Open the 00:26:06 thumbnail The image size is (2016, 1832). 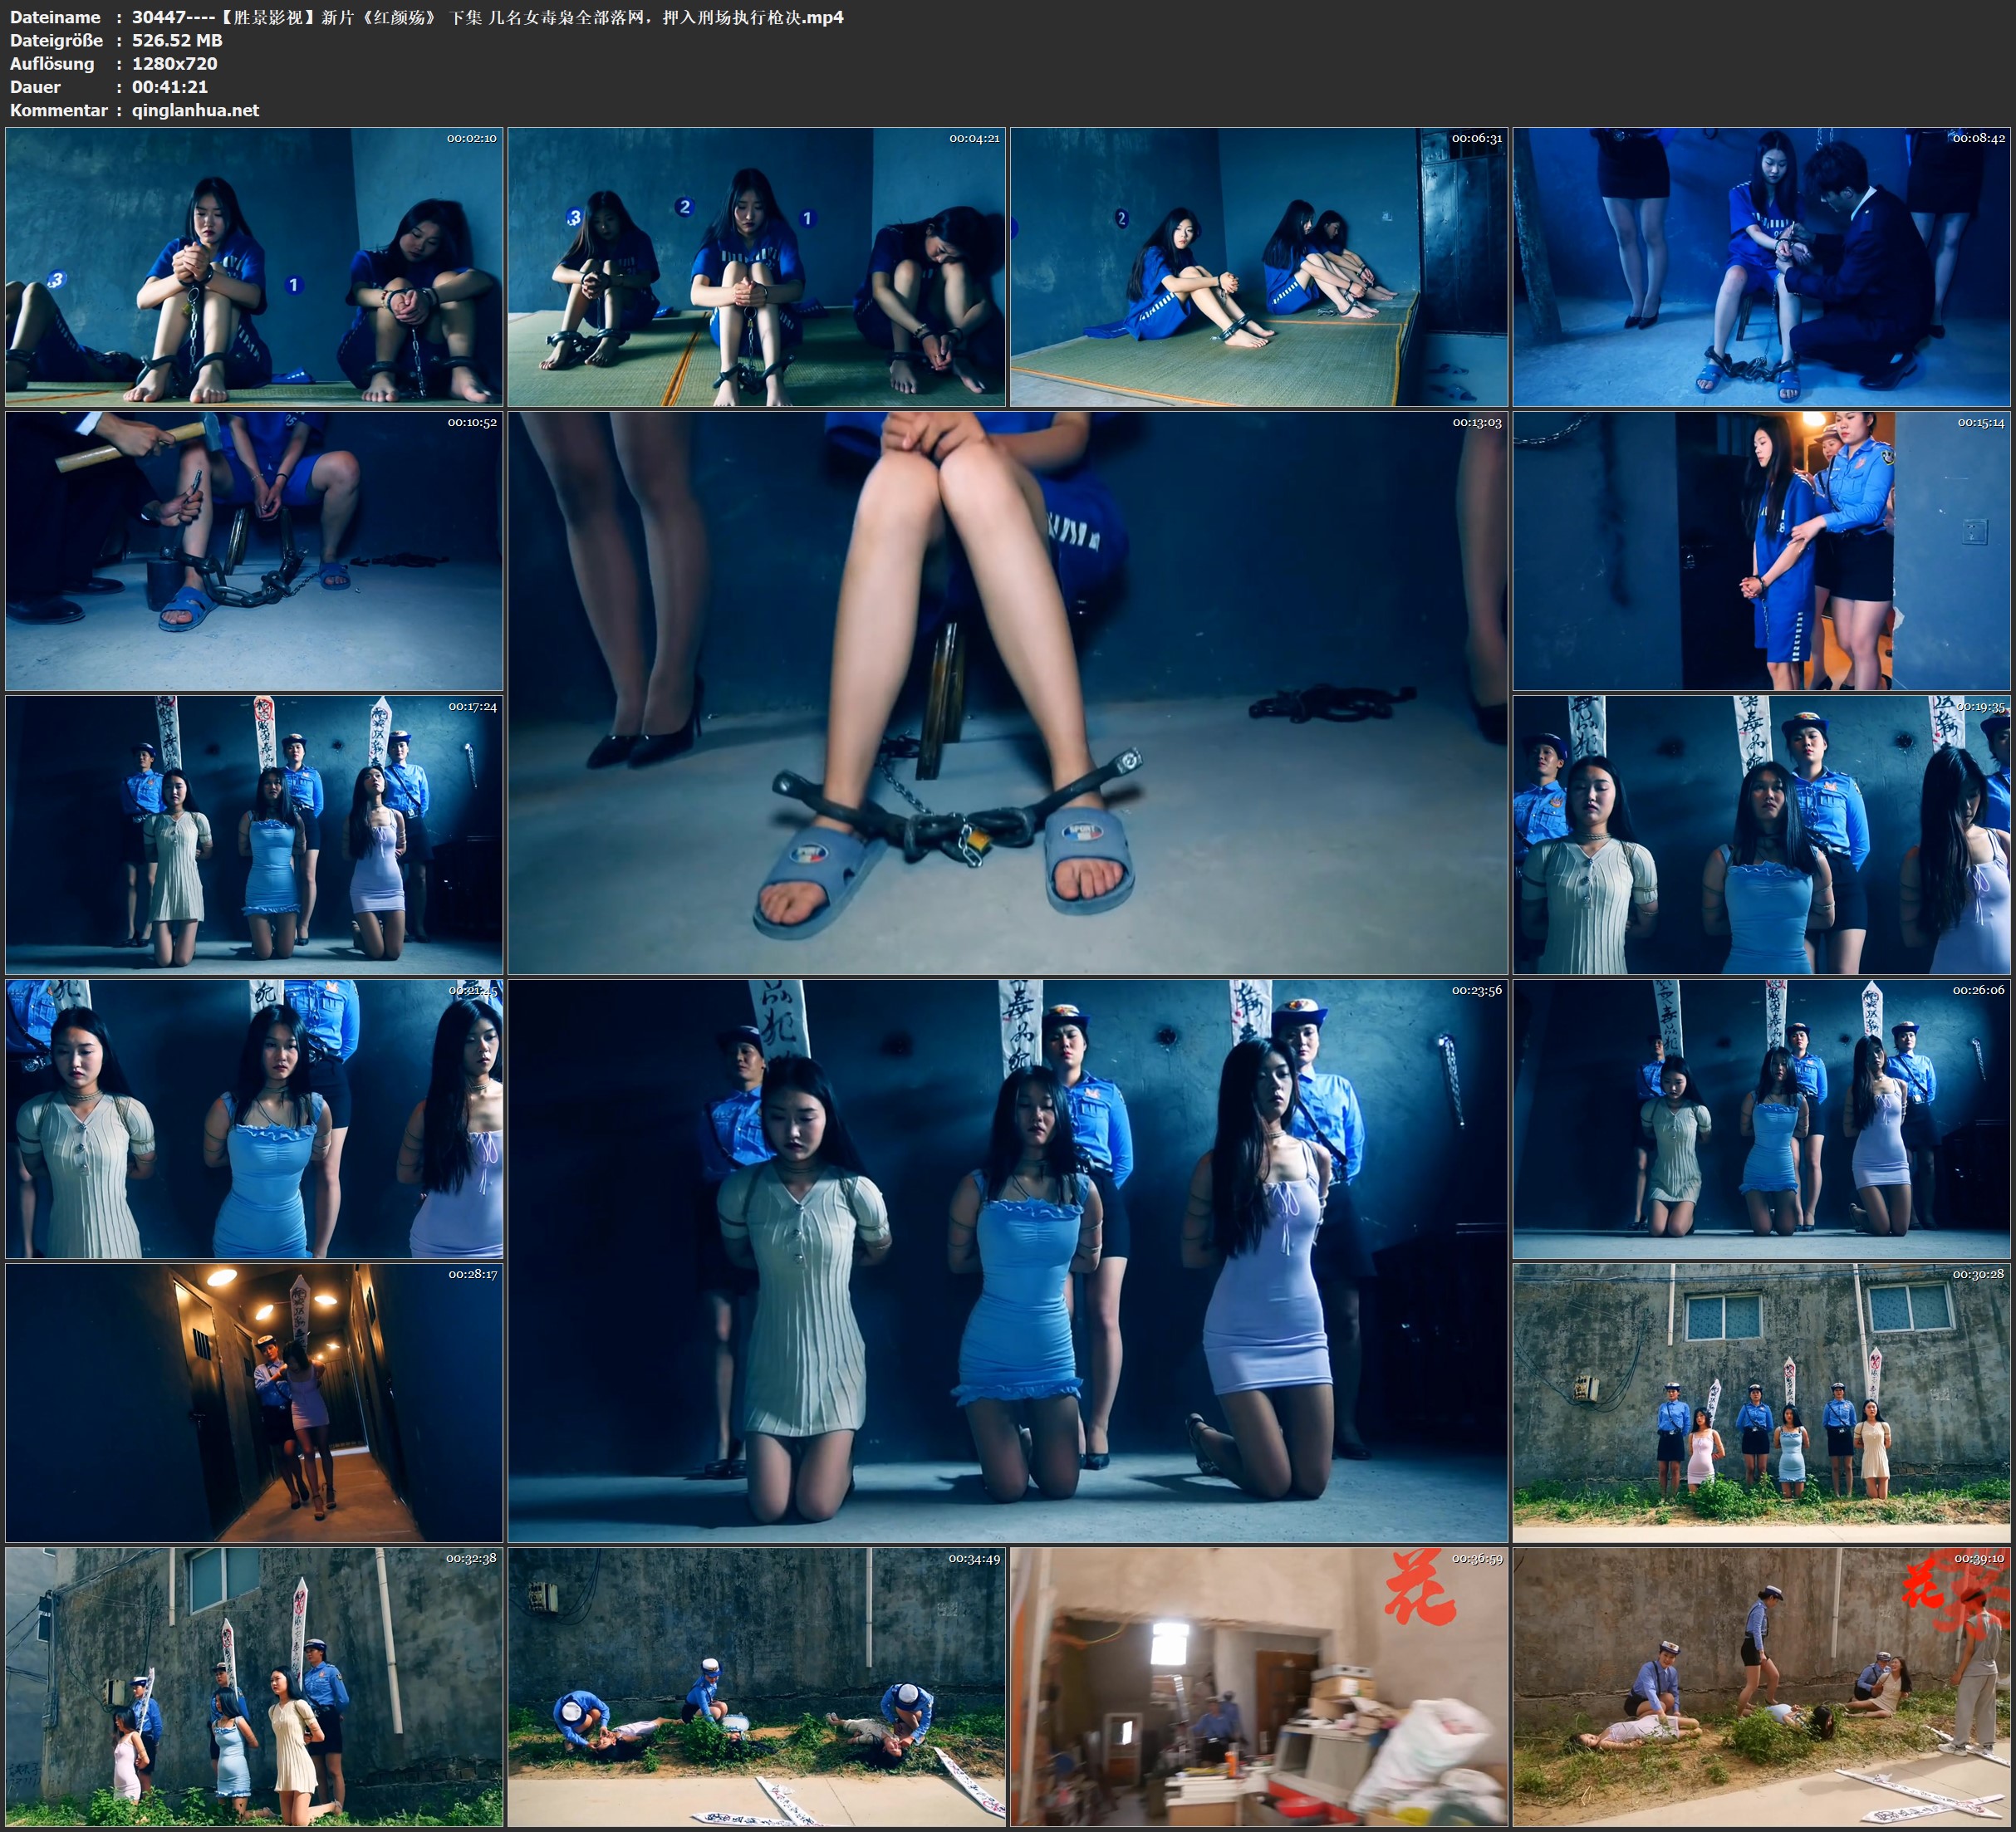pos(1761,1118)
